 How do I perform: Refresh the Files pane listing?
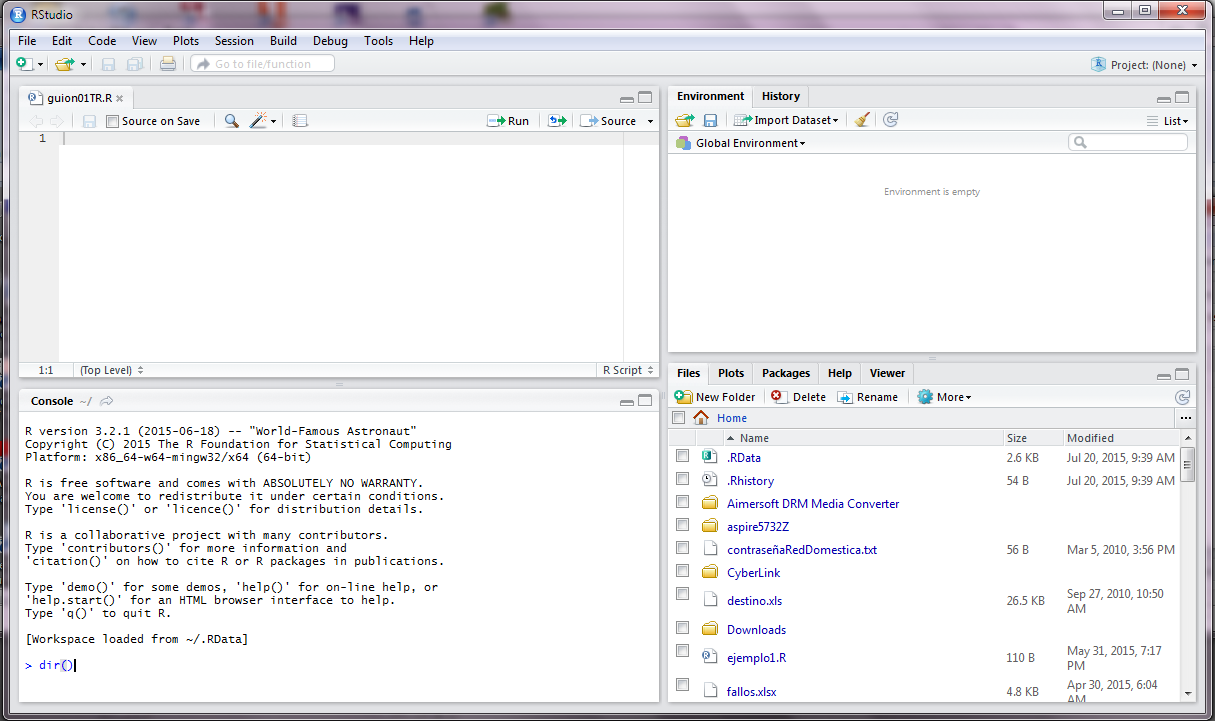[x=1183, y=397]
